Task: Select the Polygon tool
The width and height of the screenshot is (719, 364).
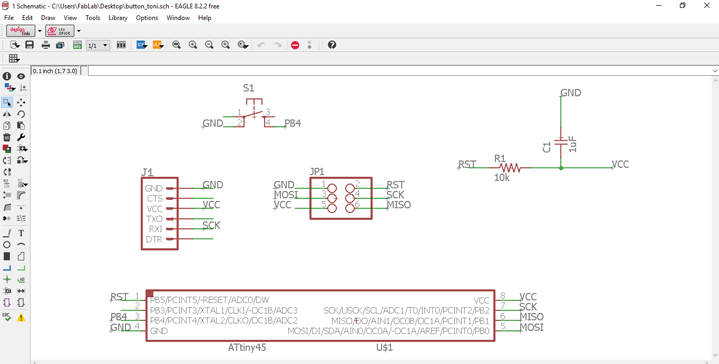Action: tap(21, 256)
